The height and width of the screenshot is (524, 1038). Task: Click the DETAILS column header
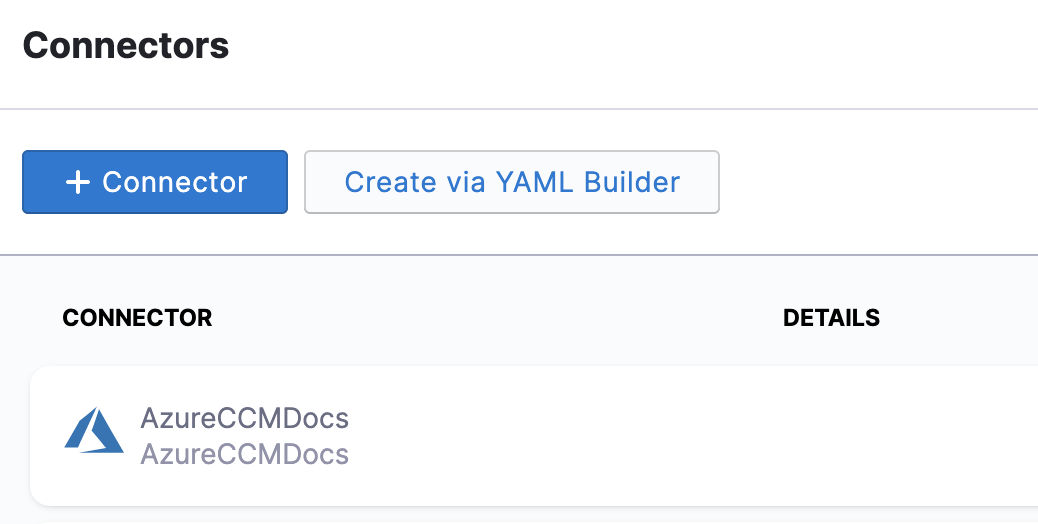pos(831,318)
